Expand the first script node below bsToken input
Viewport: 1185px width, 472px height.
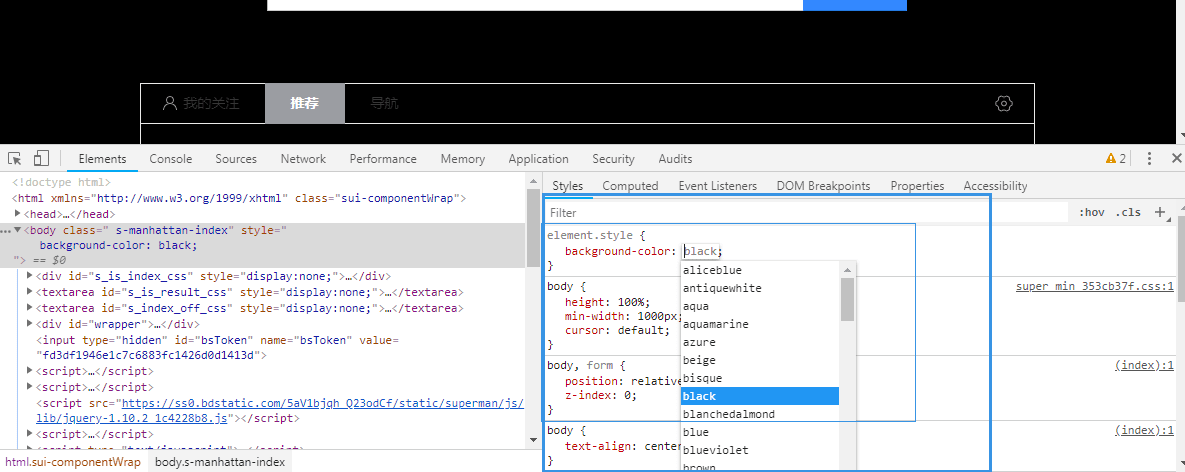click(30, 372)
